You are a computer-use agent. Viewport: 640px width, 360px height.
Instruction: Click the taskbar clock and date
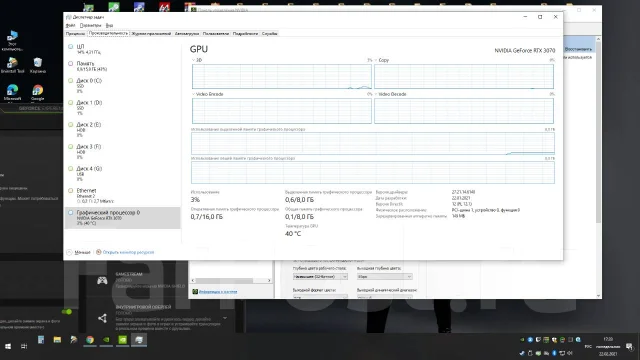608,346
